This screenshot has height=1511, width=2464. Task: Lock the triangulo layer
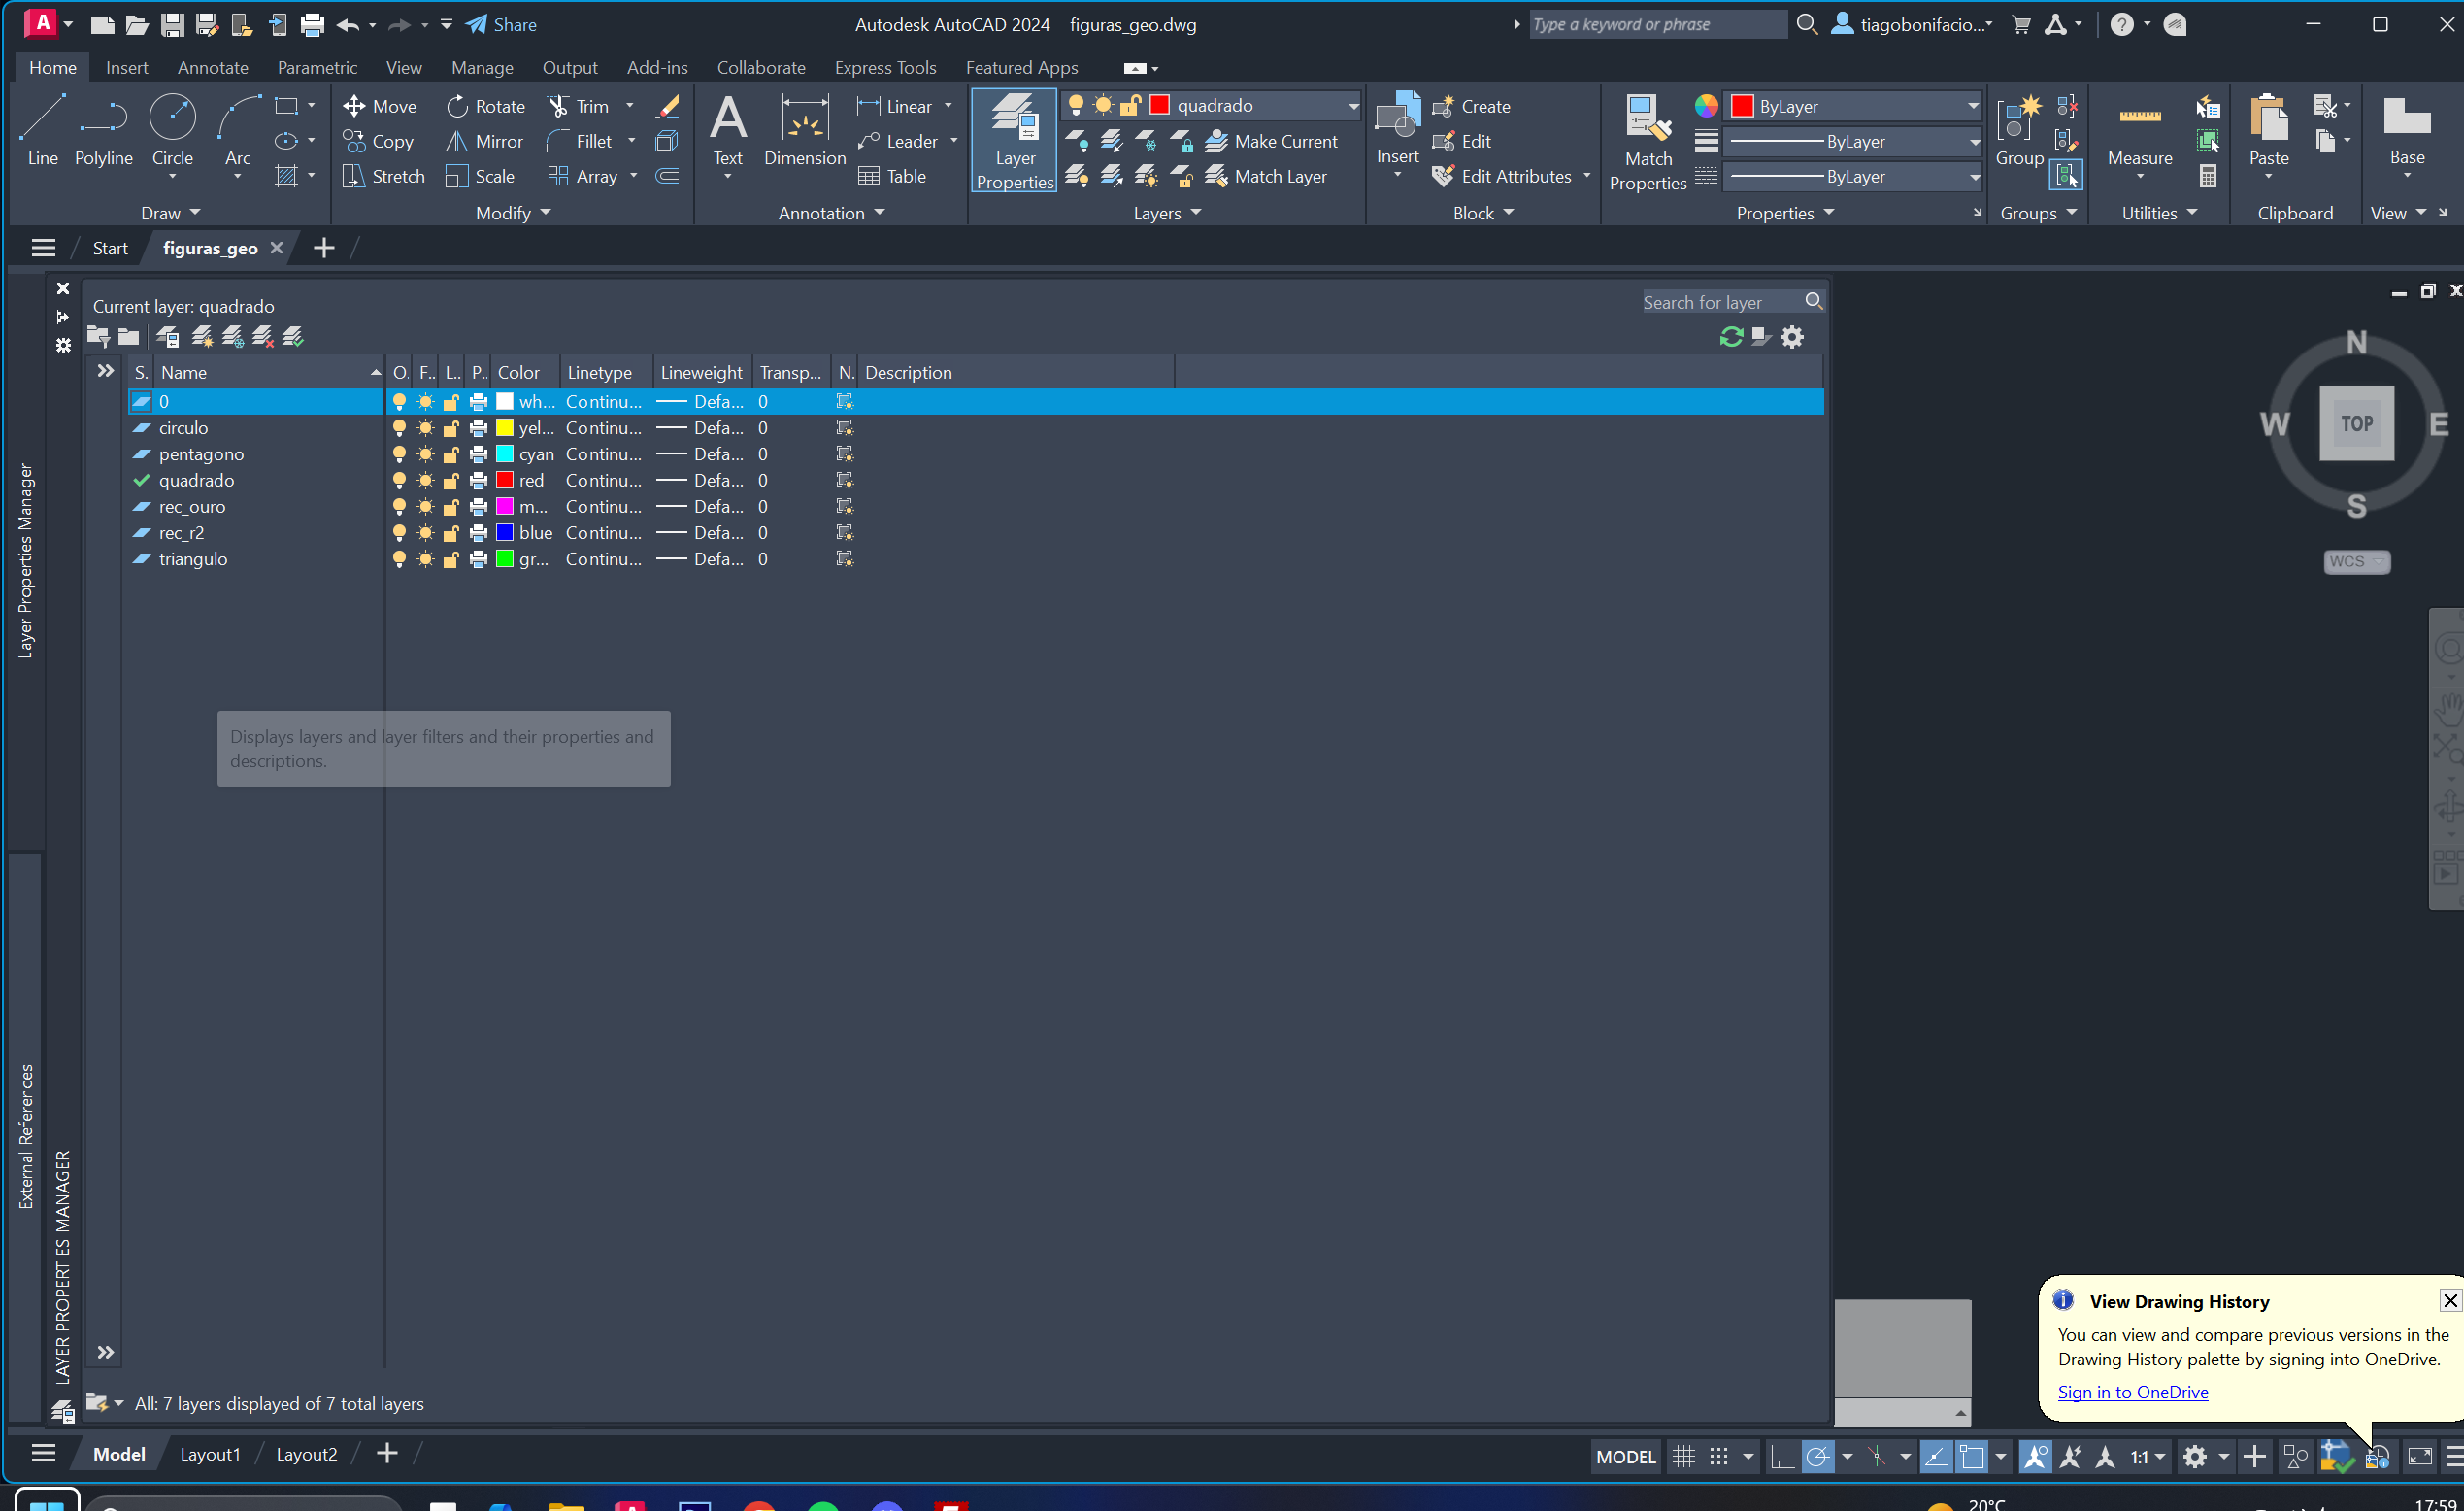451,559
